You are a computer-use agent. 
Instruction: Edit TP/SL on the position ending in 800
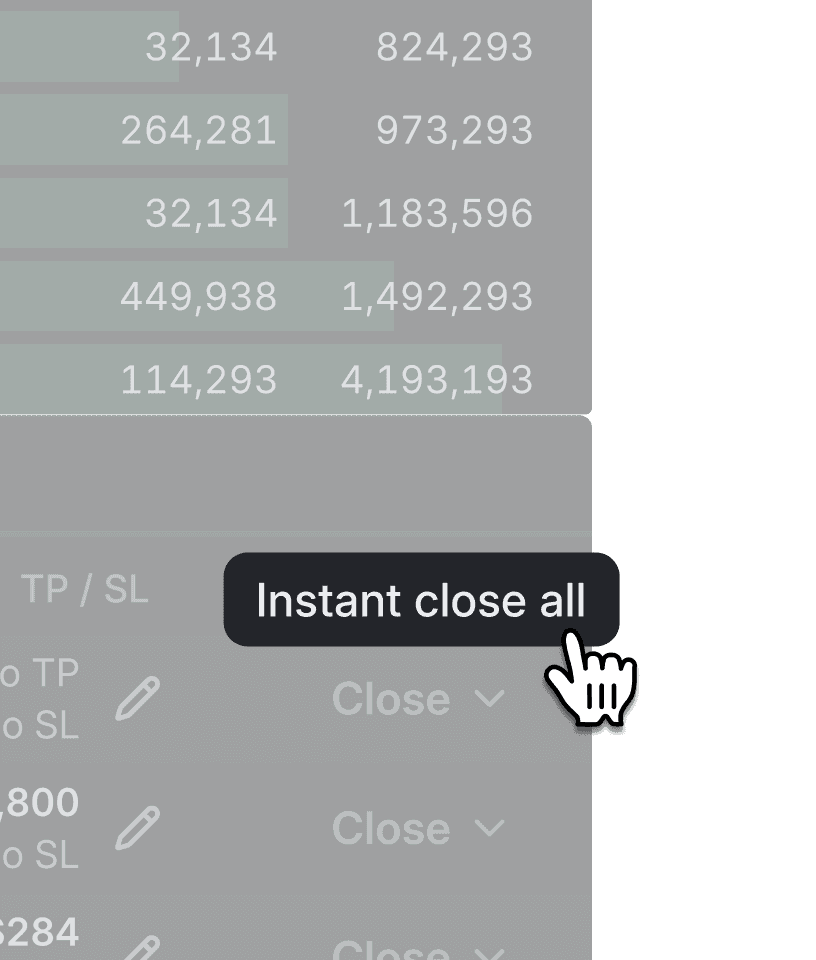[x=137, y=828]
